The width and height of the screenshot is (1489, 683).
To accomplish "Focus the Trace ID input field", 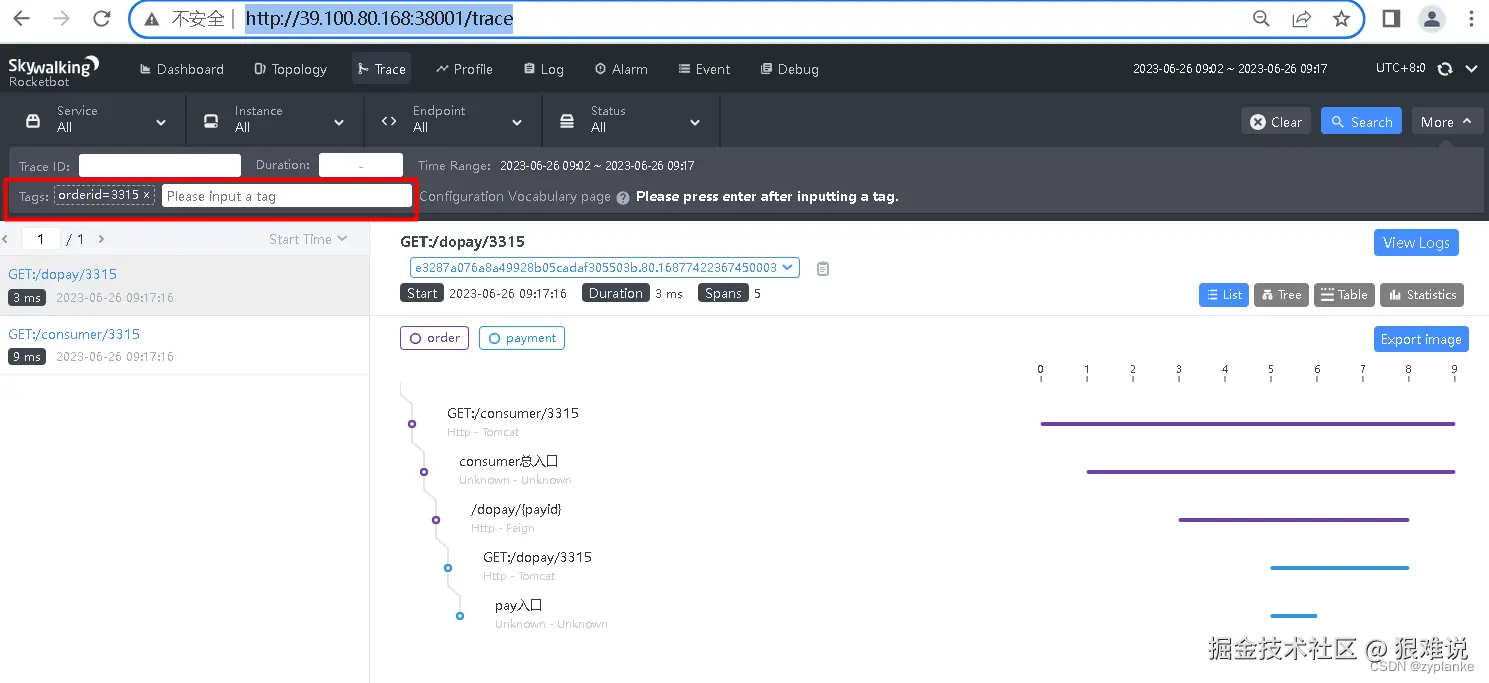I will coord(160,165).
